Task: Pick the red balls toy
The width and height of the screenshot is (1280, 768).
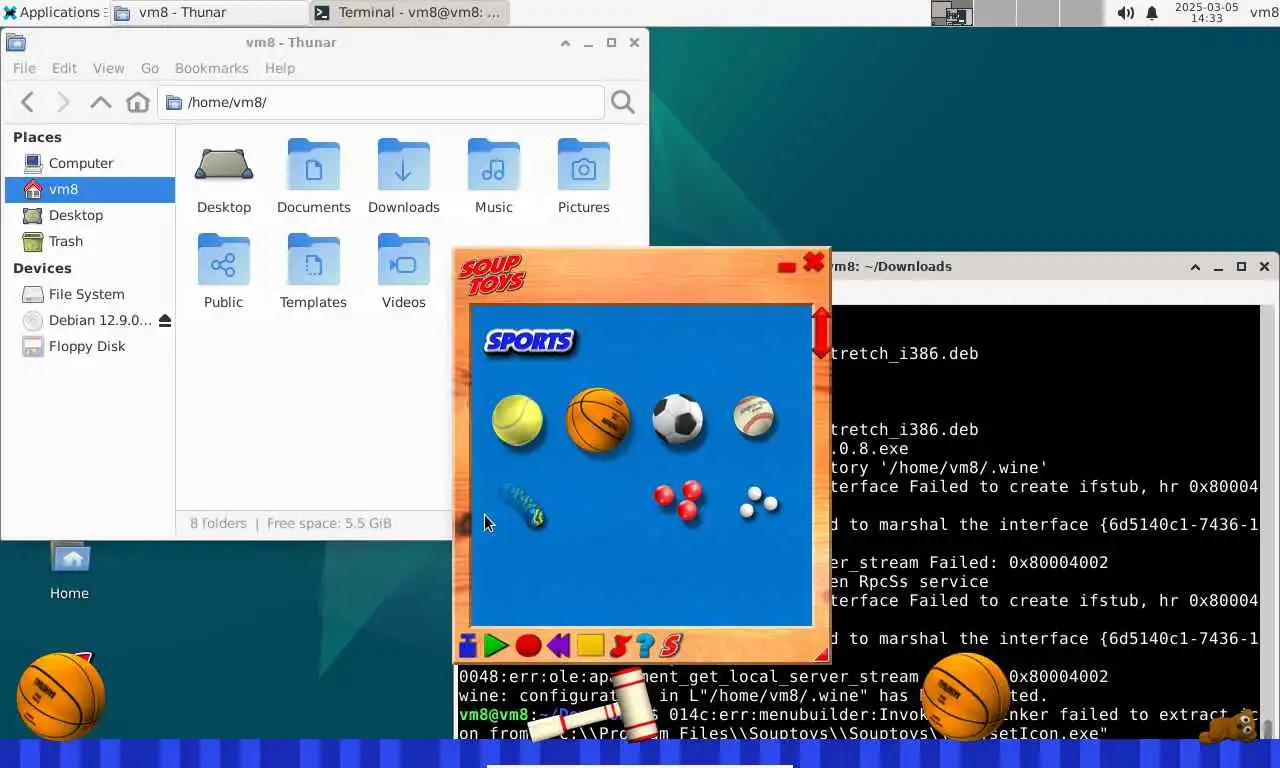Action: [x=678, y=500]
